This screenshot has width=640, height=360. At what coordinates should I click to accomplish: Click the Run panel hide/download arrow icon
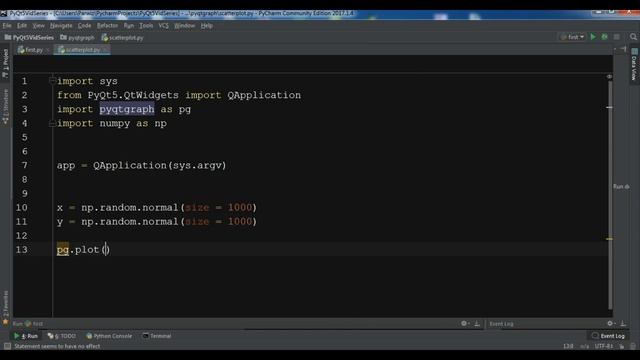coord(477,323)
